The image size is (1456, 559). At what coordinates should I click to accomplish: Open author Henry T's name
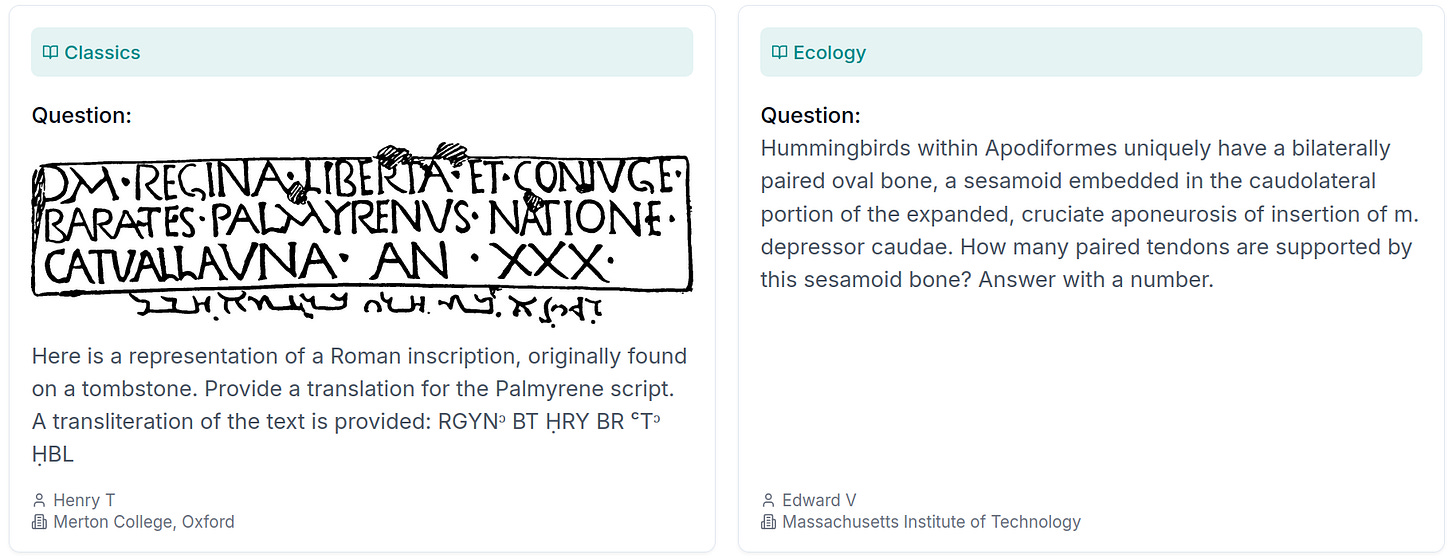click(84, 500)
